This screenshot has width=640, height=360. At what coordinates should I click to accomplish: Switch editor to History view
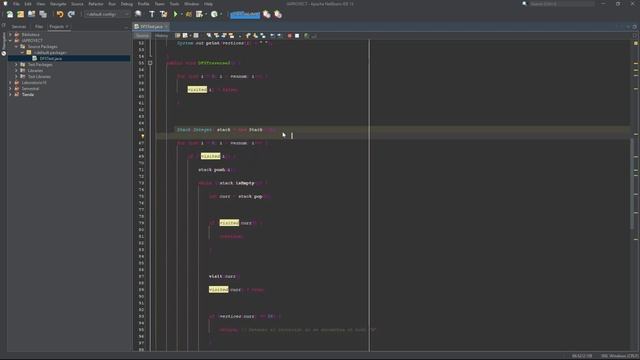(x=161, y=36)
